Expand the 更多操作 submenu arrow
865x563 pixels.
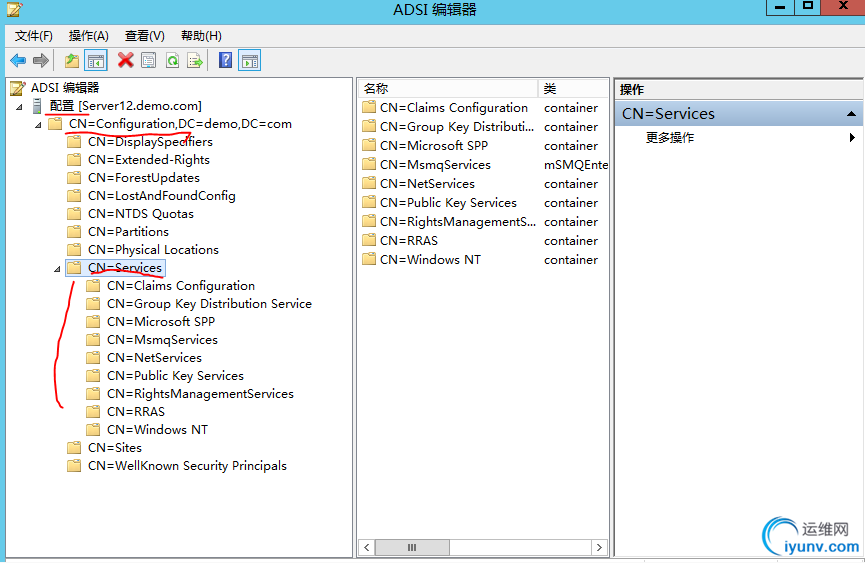click(x=852, y=138)
